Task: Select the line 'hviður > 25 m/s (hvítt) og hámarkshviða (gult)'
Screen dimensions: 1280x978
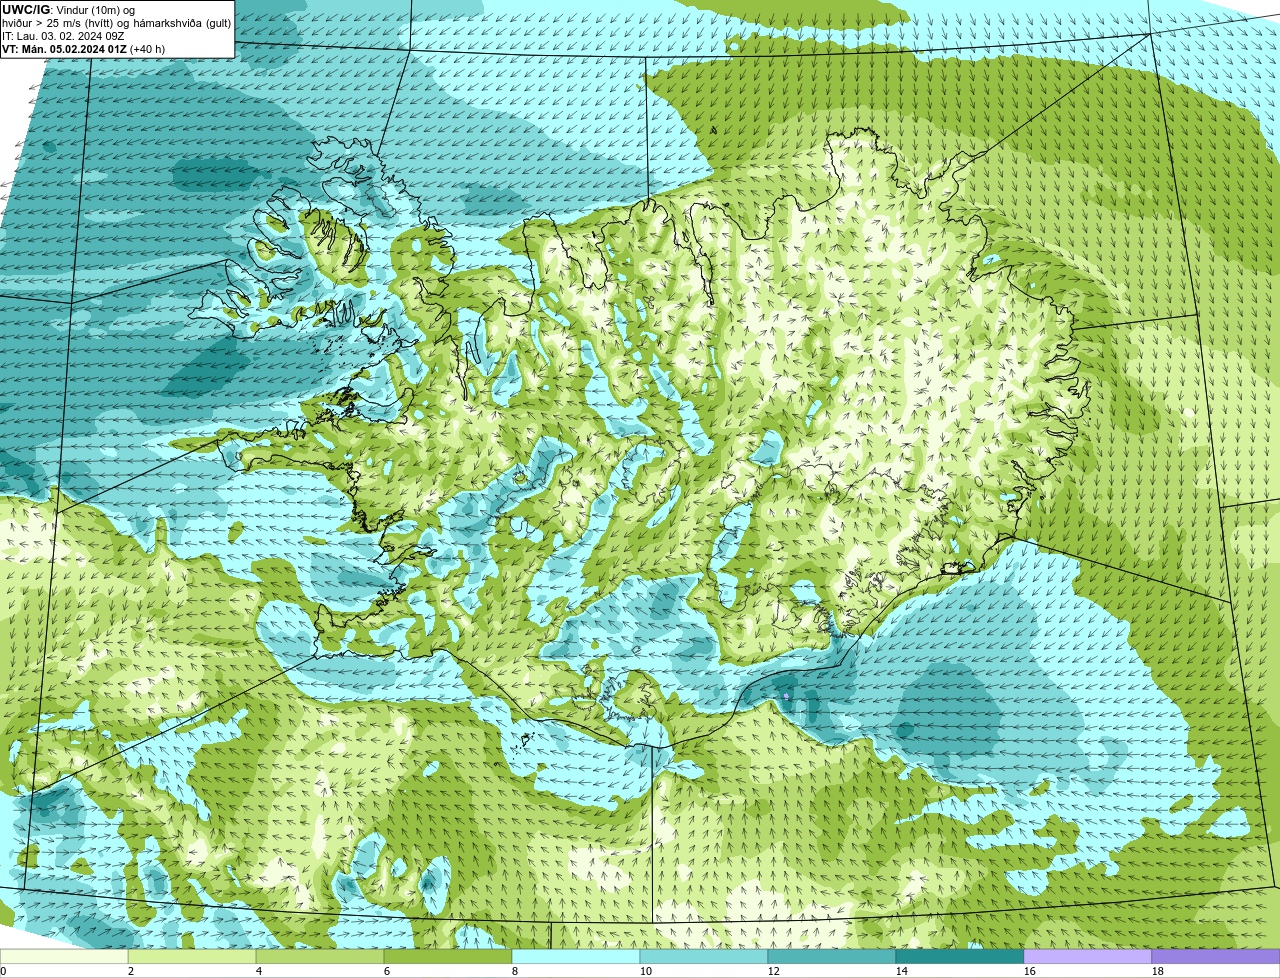Action: click(116, 23)
